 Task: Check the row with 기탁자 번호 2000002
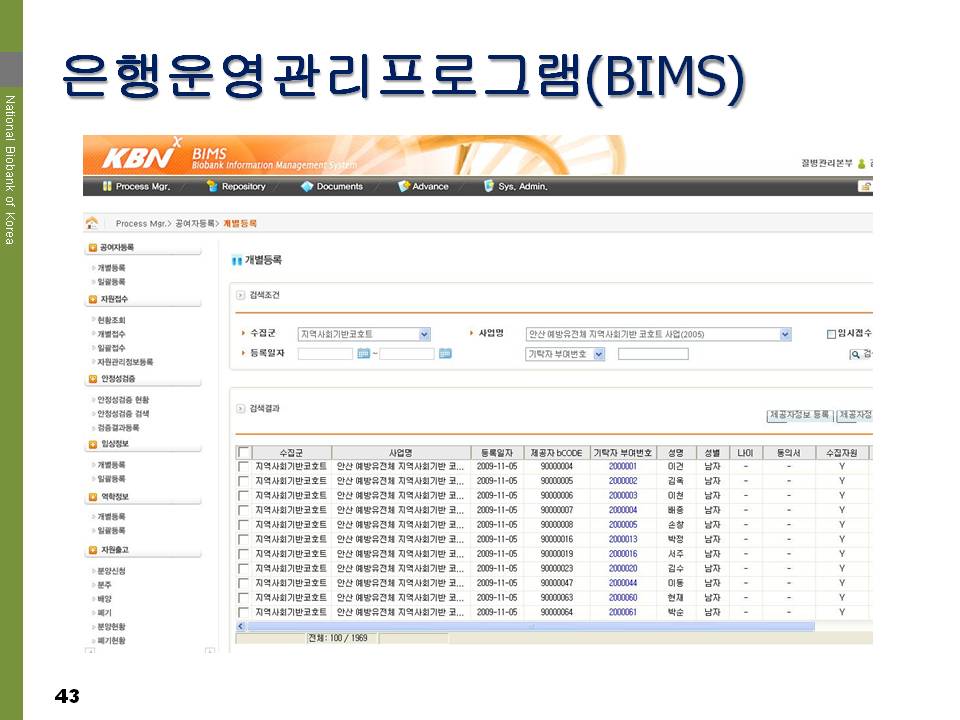[243, 481]
